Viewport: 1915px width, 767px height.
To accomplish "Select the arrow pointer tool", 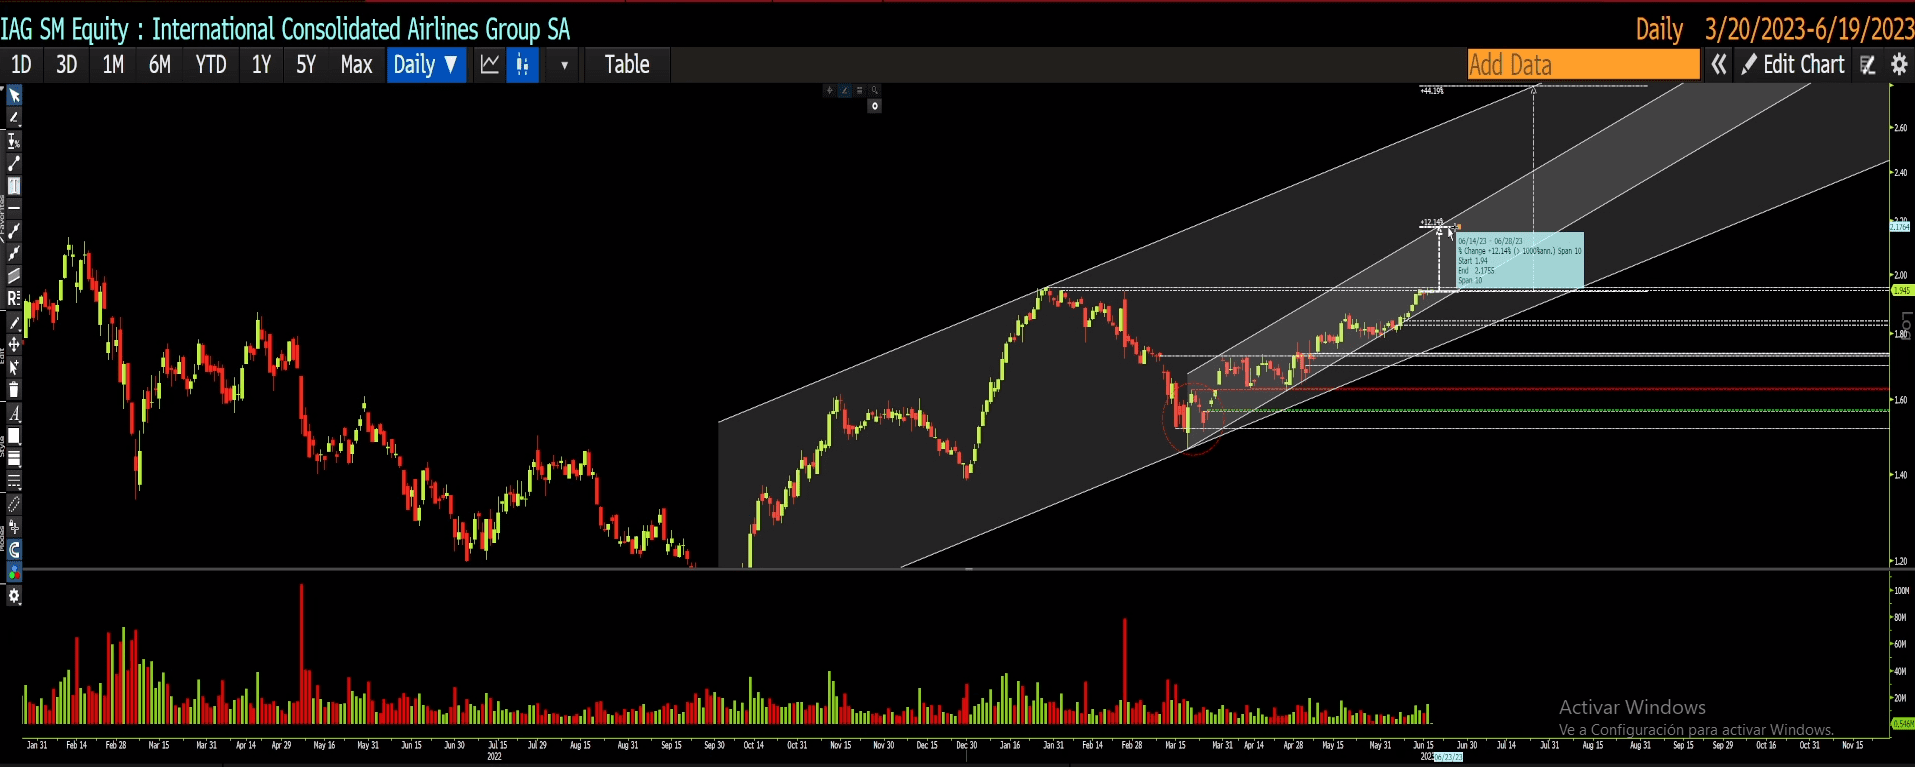I will click(14, 96).
